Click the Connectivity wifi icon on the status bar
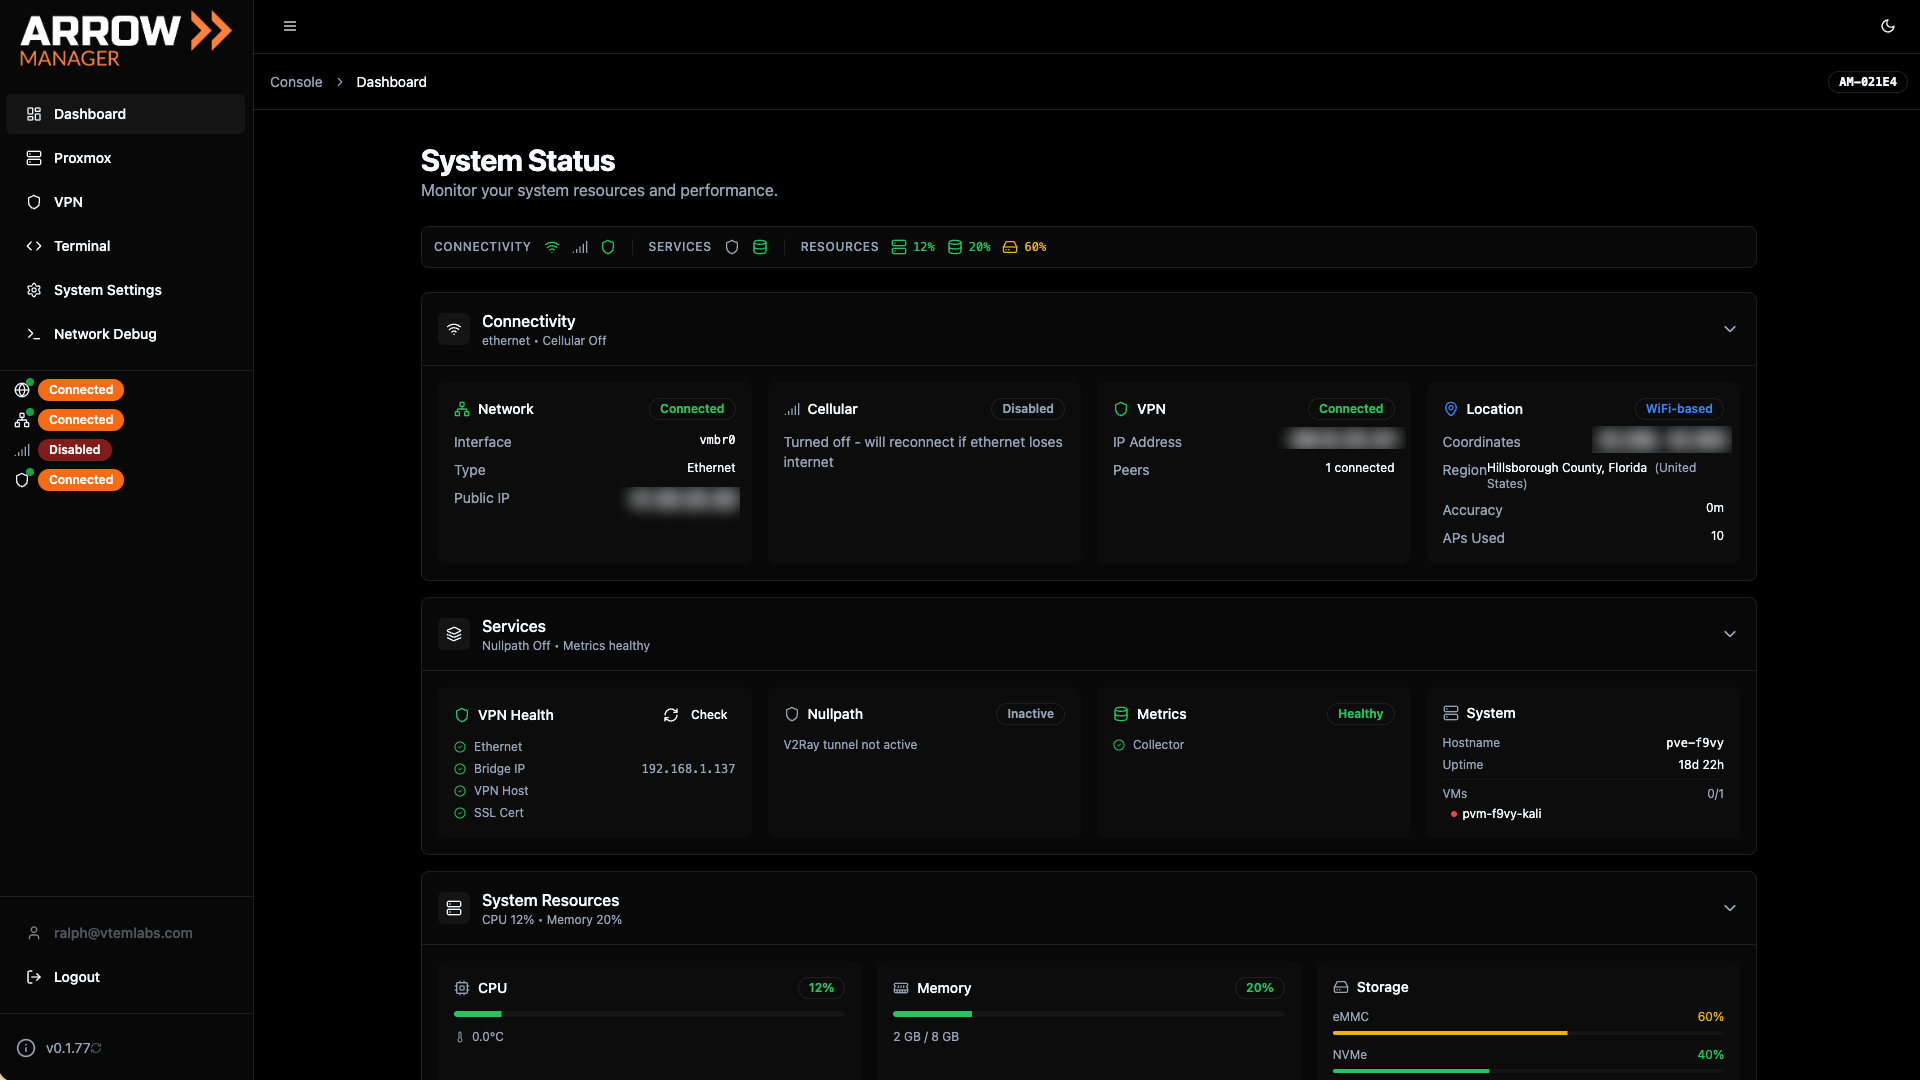Image resolution: width=1920 pixels, height=1080 pixels. [552, 247]
